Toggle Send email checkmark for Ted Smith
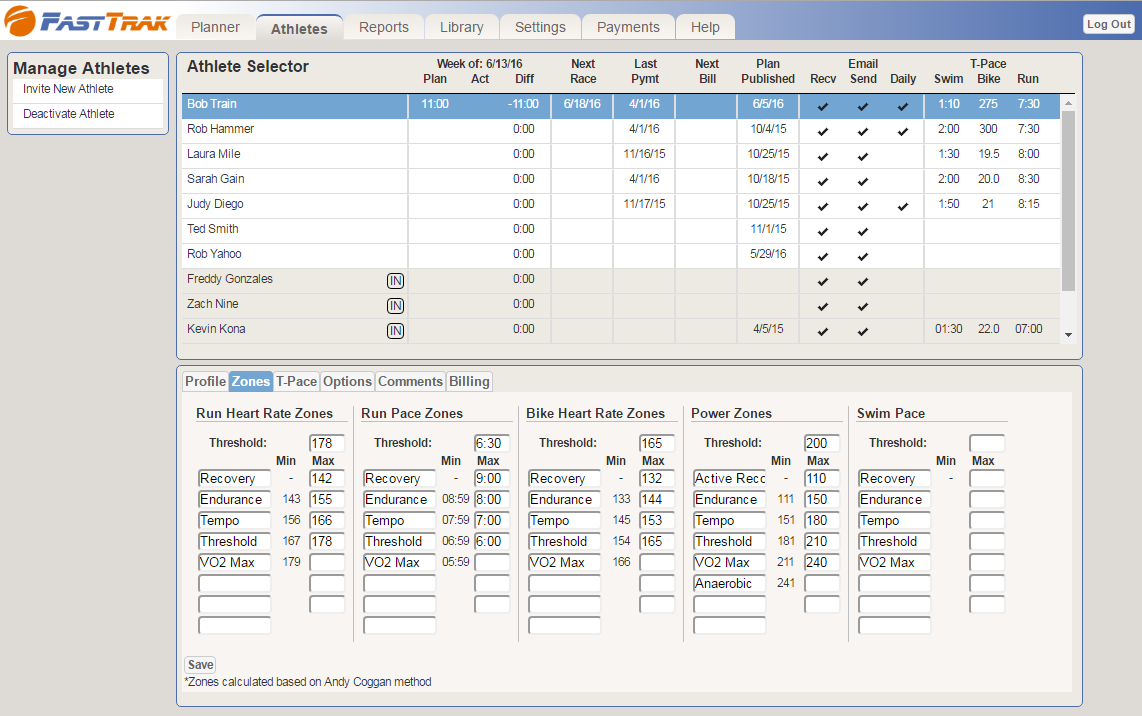Viewport: 1142px width, 716px height. 863,231
